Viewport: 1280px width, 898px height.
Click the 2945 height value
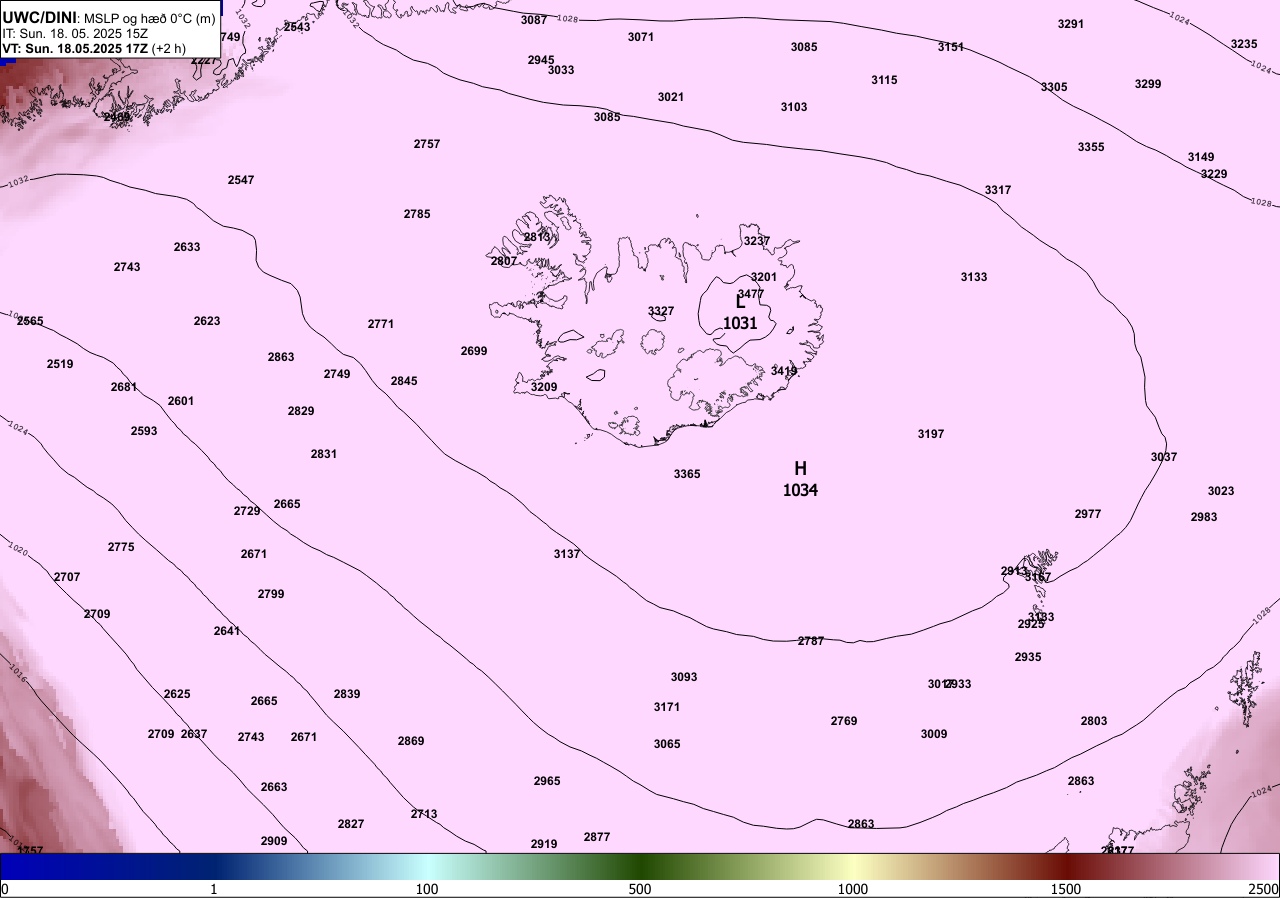coord(541,60)
